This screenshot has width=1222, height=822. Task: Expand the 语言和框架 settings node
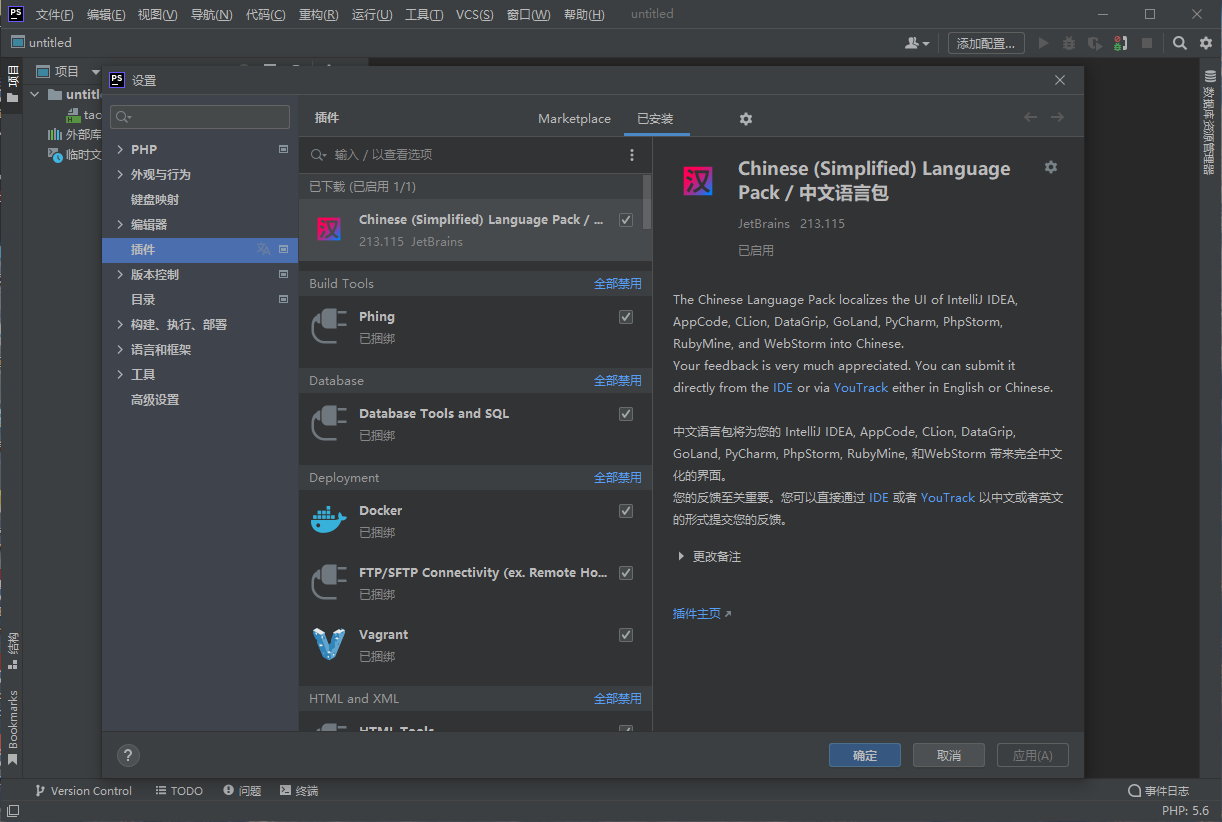(120, 349)
